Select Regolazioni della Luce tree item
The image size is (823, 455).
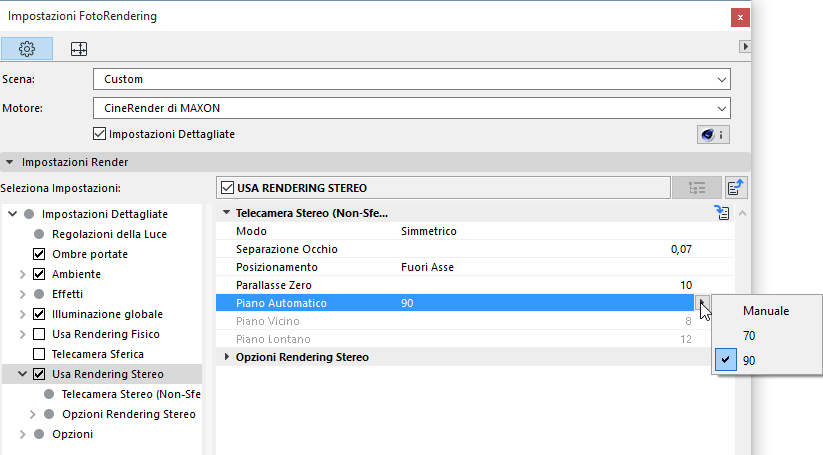[109, 234]
